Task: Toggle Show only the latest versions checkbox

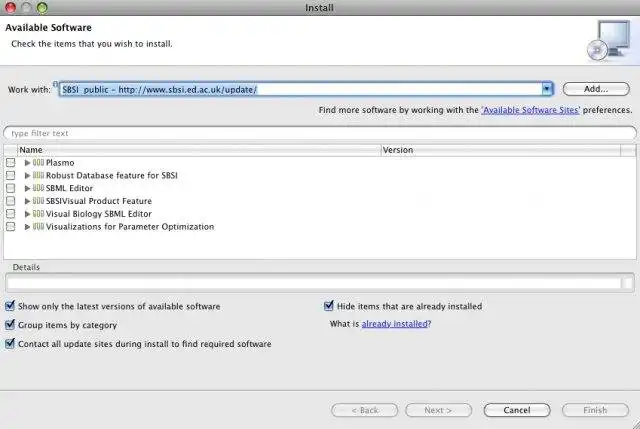Action: 10,306
